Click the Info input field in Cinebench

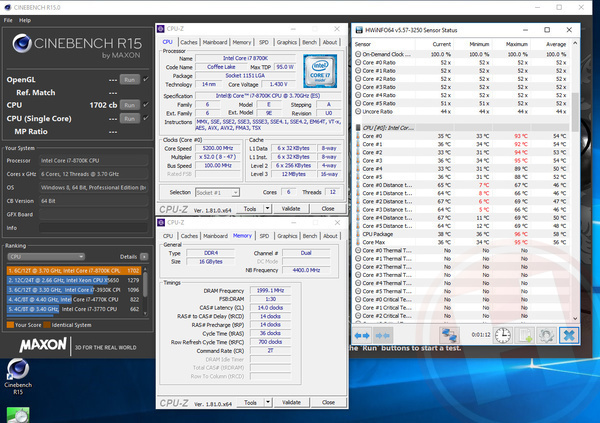point(93,228)
